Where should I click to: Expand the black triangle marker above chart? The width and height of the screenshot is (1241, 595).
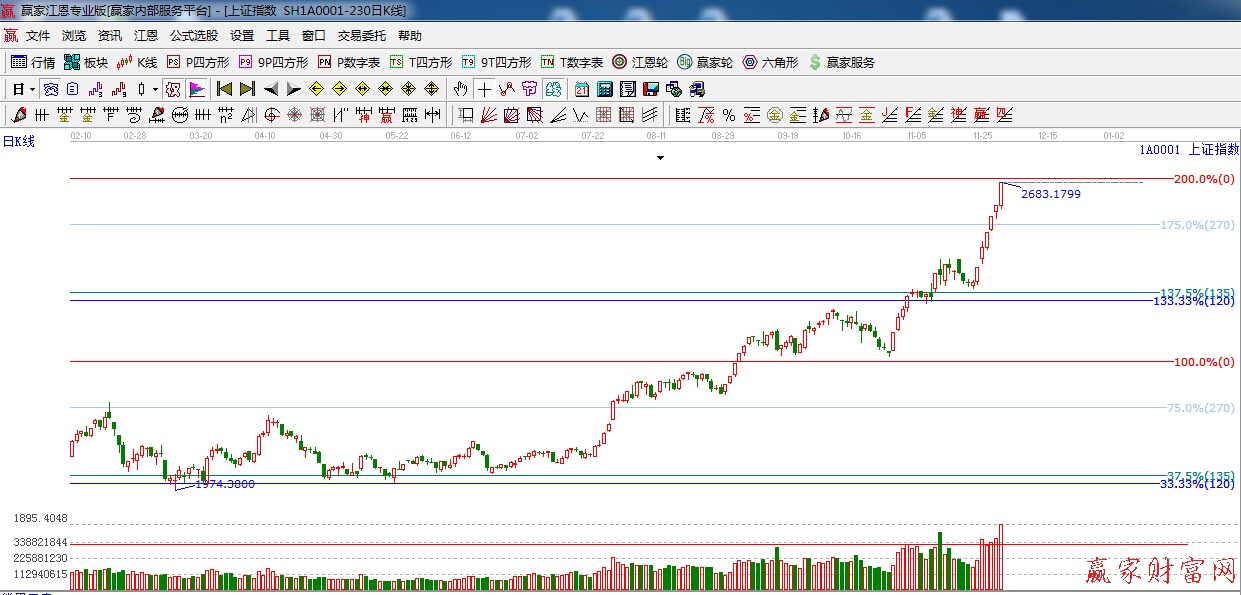pos(660,158)
